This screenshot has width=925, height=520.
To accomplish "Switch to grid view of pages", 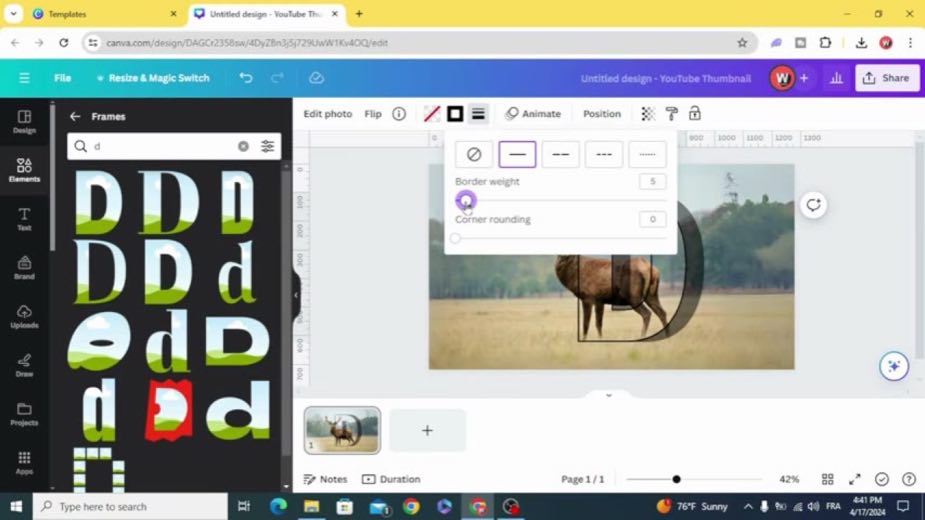I will [828, 479].
